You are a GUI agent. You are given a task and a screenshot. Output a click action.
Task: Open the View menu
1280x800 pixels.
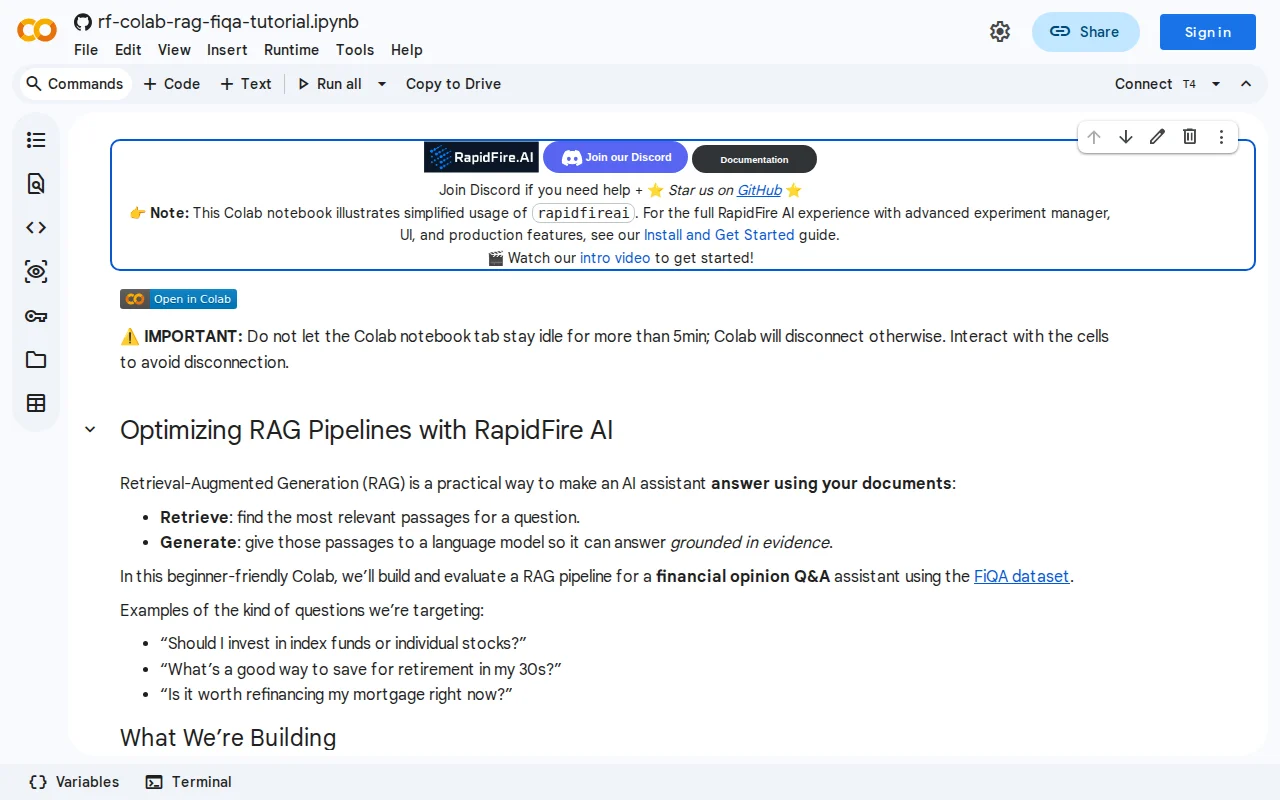(x=174, y=50)
